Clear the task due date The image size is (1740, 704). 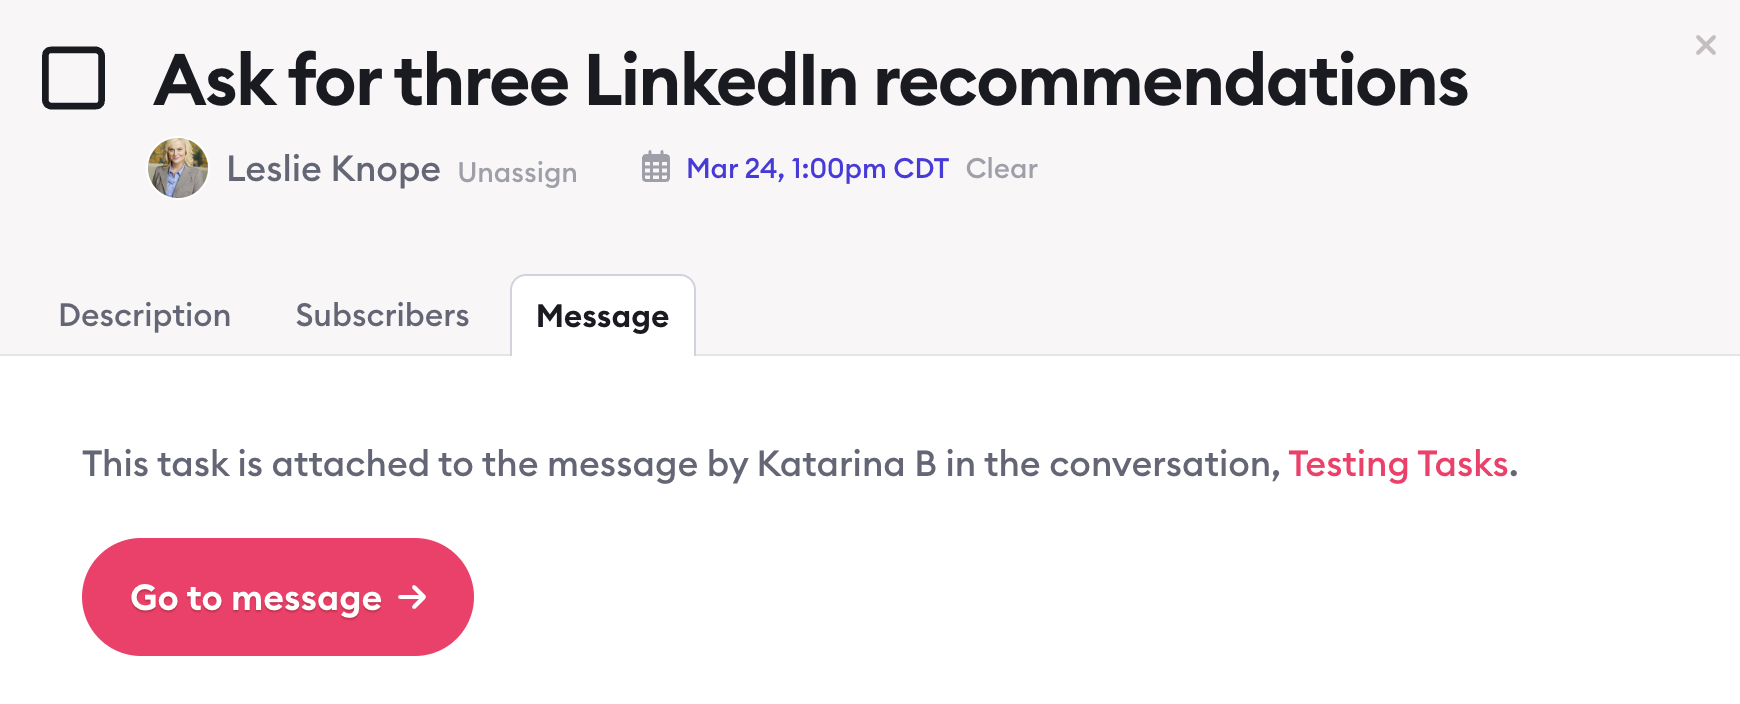click(x=1001, y=168)
